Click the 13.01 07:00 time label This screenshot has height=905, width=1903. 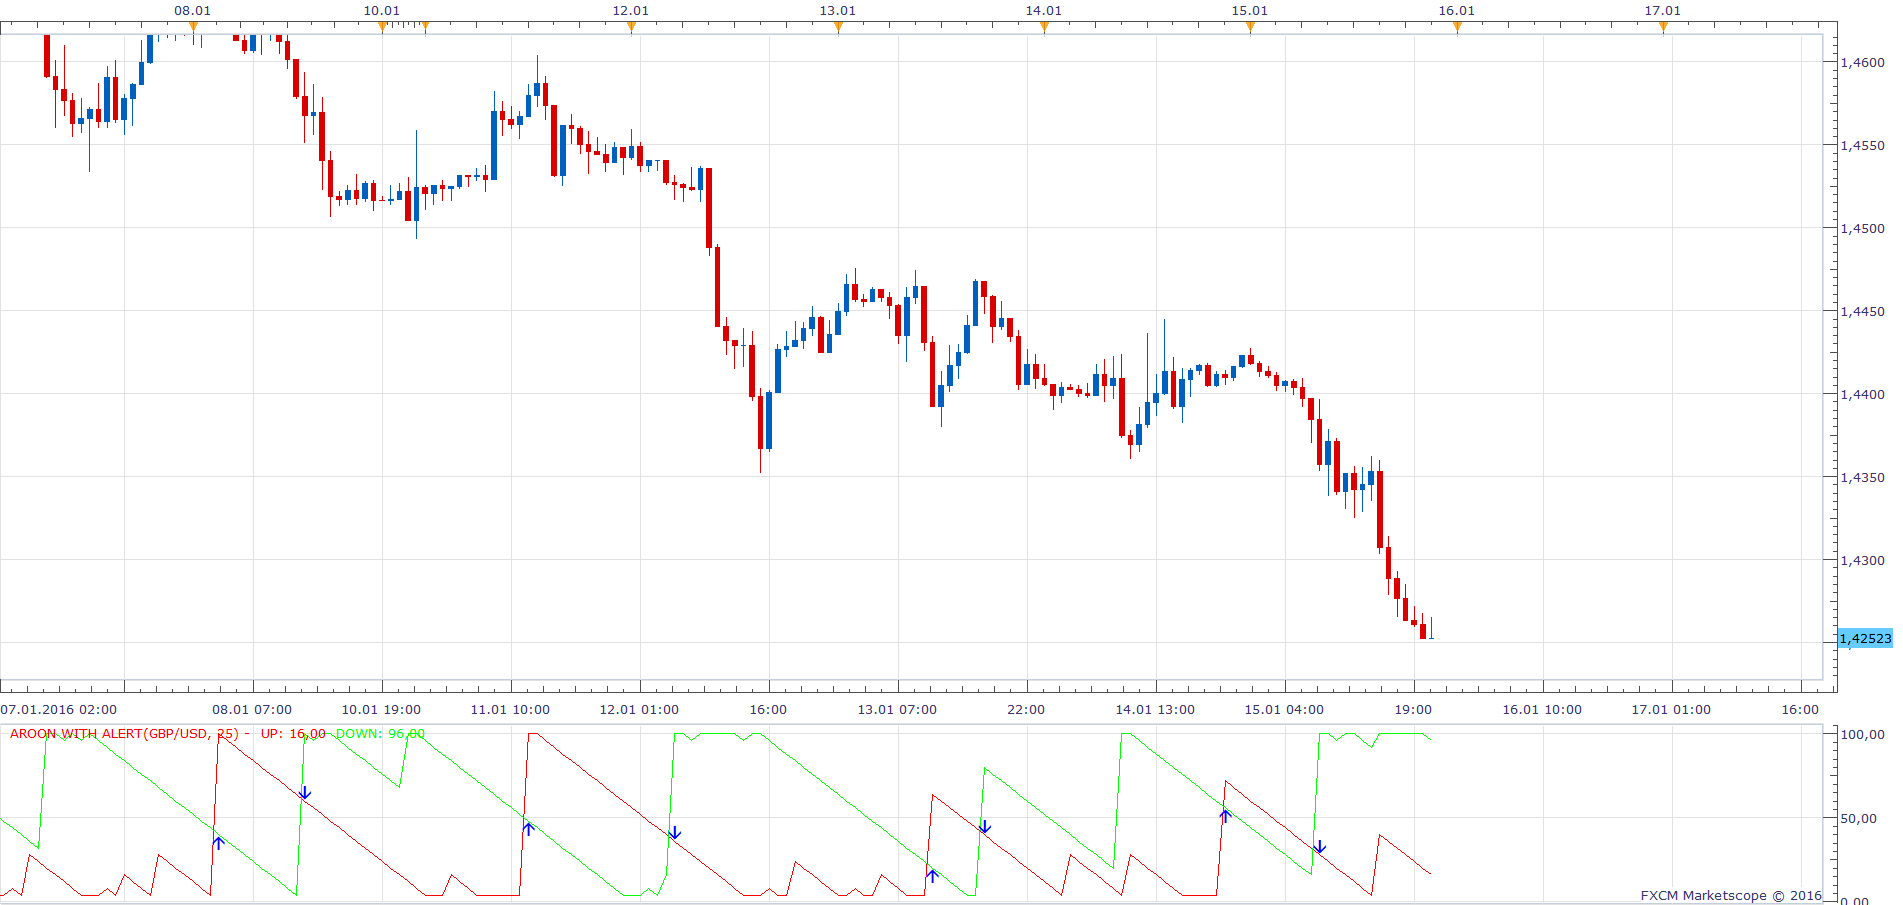897,710
